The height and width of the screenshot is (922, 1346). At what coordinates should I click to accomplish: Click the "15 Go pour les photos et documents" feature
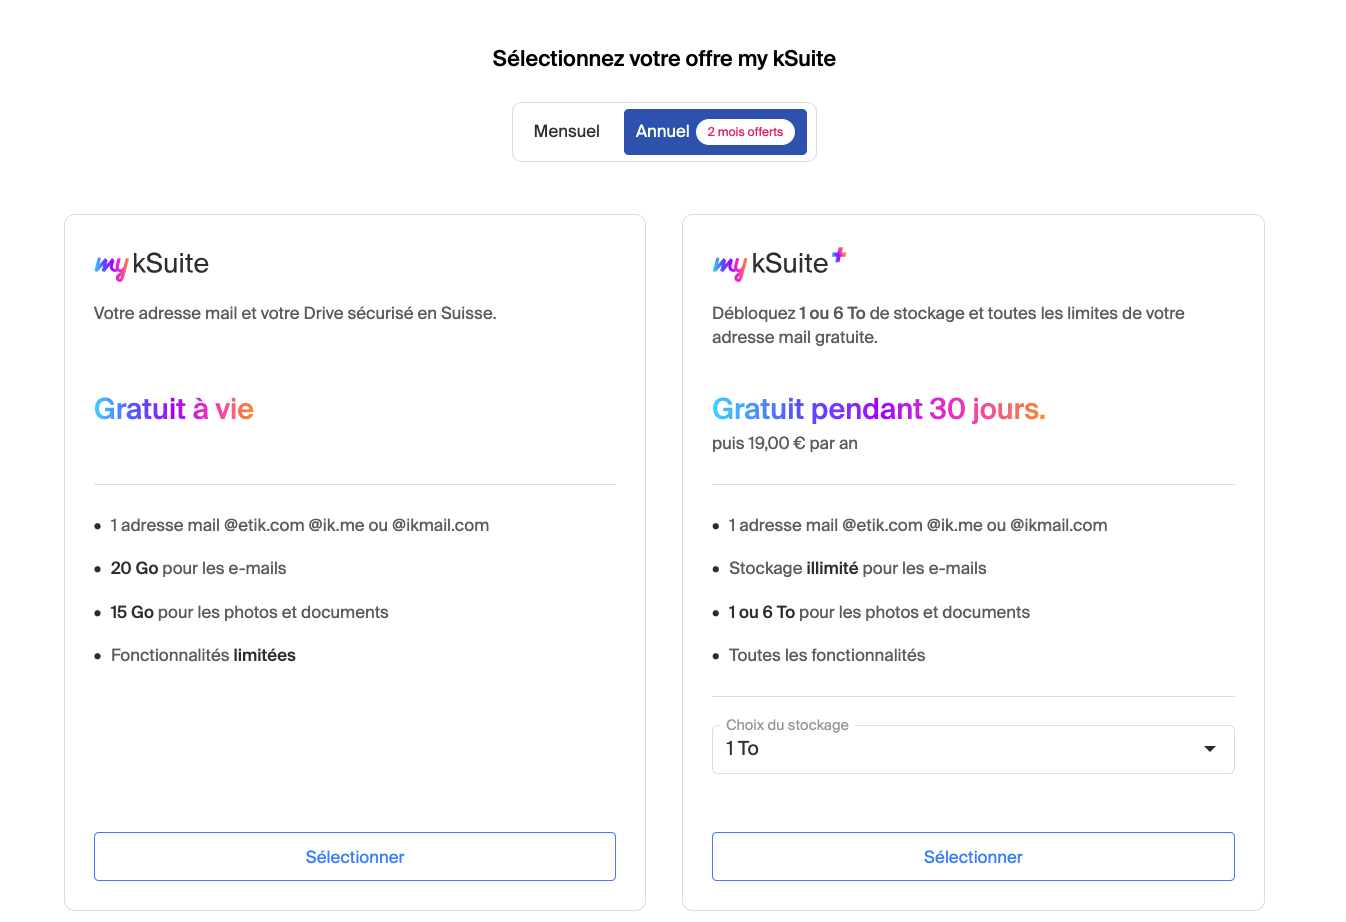[249, 612]
